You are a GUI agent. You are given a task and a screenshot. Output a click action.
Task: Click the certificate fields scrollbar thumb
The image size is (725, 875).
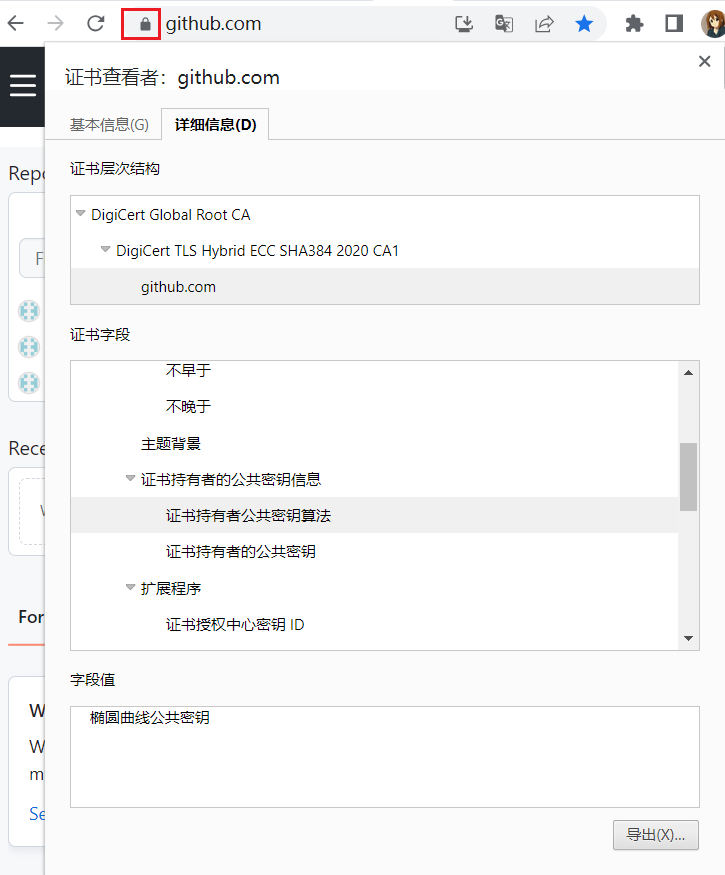point(688,477)
